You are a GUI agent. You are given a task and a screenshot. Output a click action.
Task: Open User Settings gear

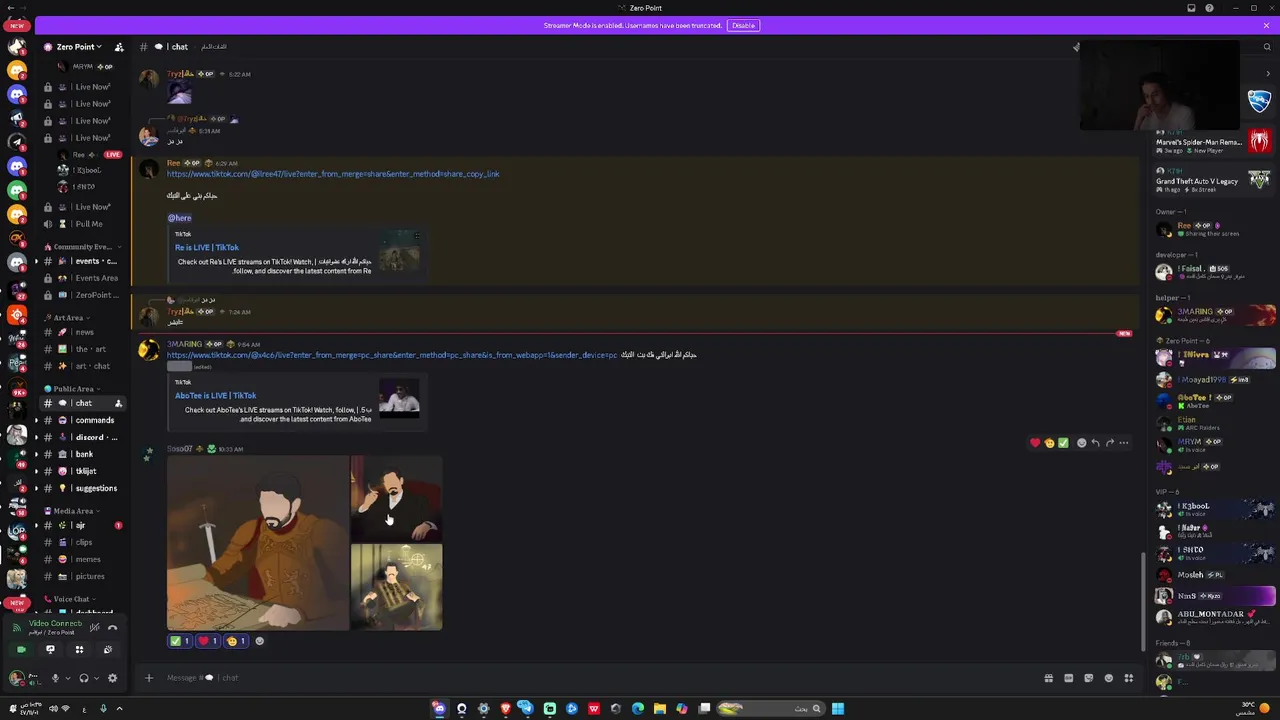click(x=112, y=678)
